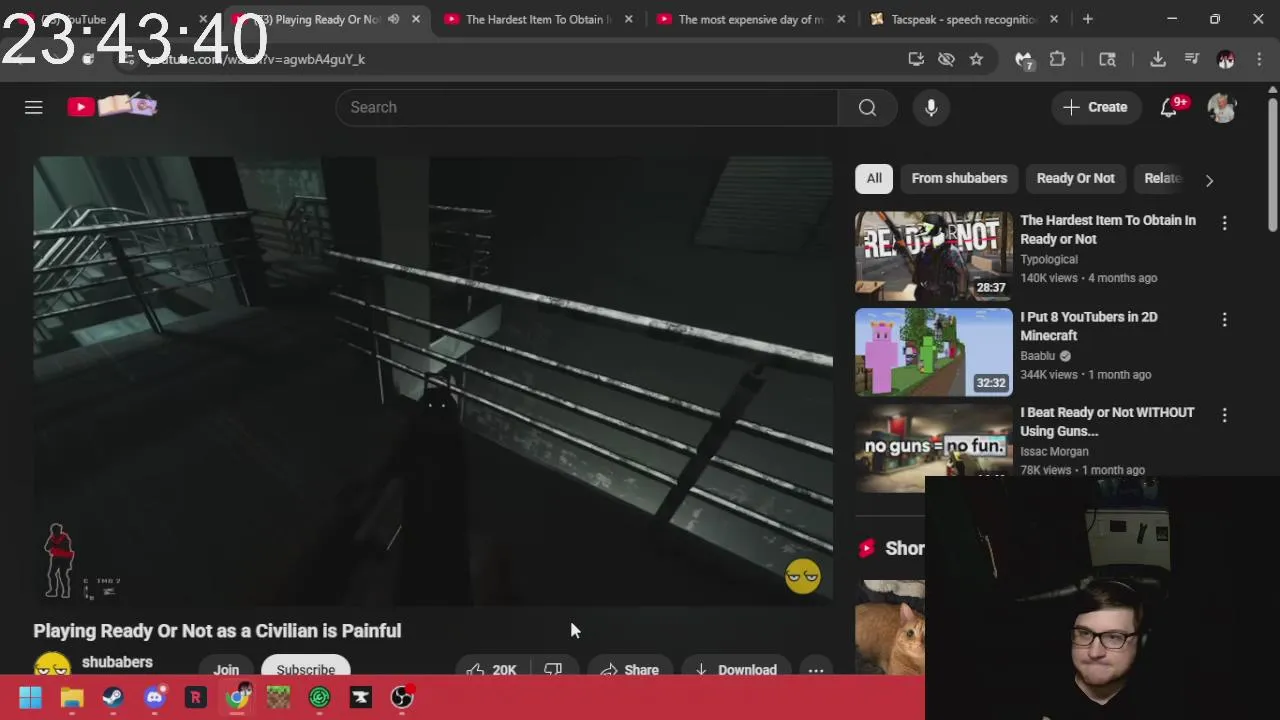Screen dimensions: 1280x720
Task: Select the 'From shubabers' filter chip
Action: pyautogui.click(x=959, y=178)
